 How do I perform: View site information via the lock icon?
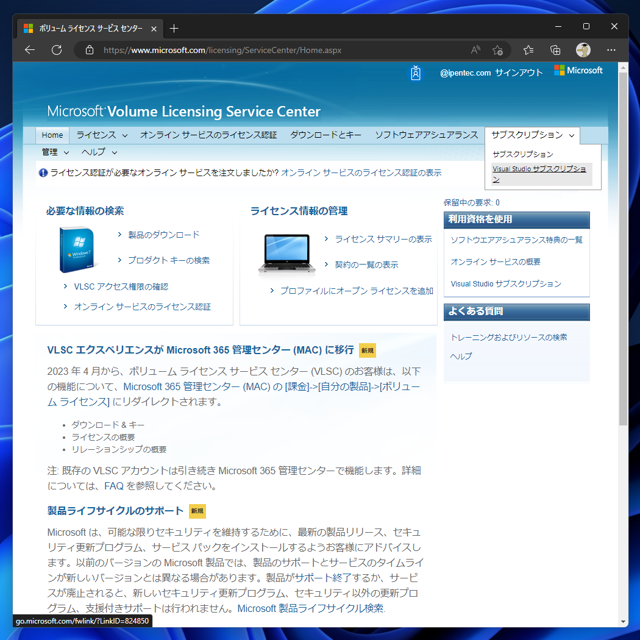click(89, 50)
